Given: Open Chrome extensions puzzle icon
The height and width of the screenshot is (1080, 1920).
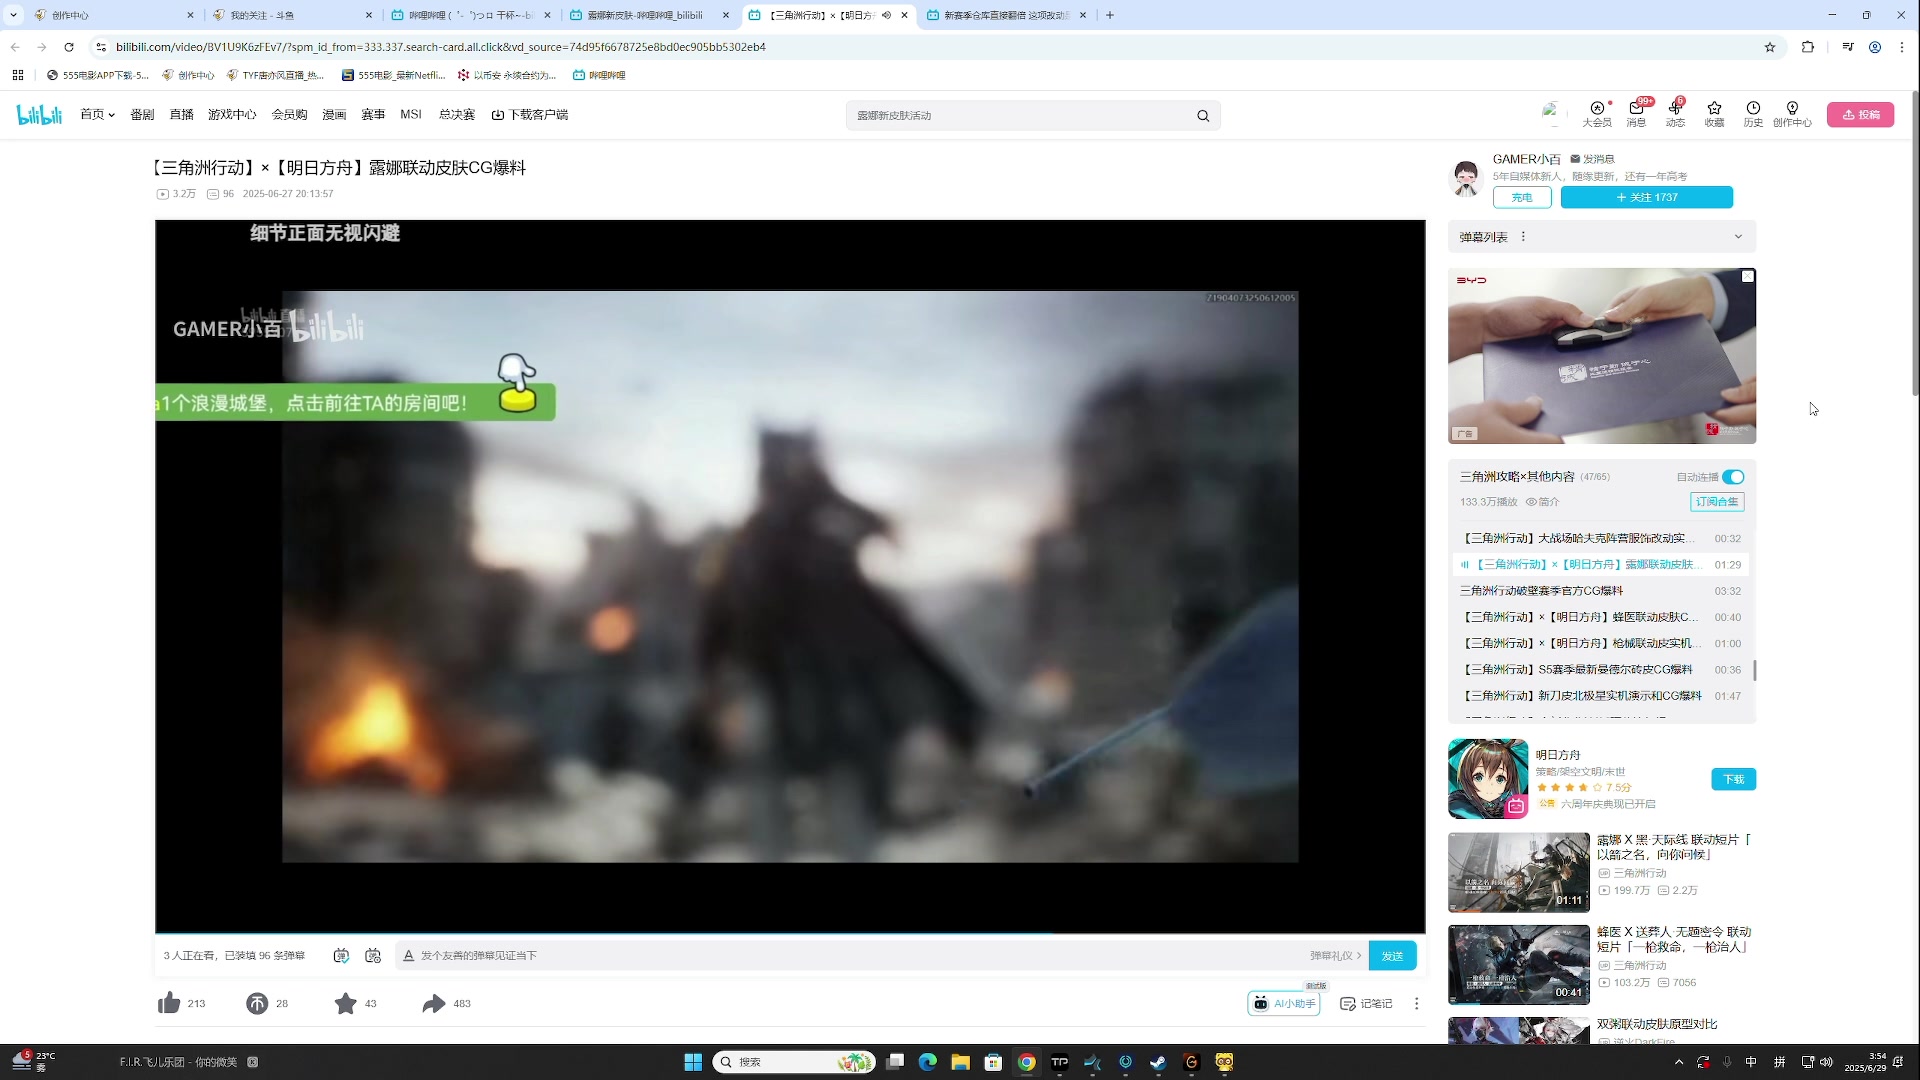Looking at the screenshot, I should [x=1807, y=47].
